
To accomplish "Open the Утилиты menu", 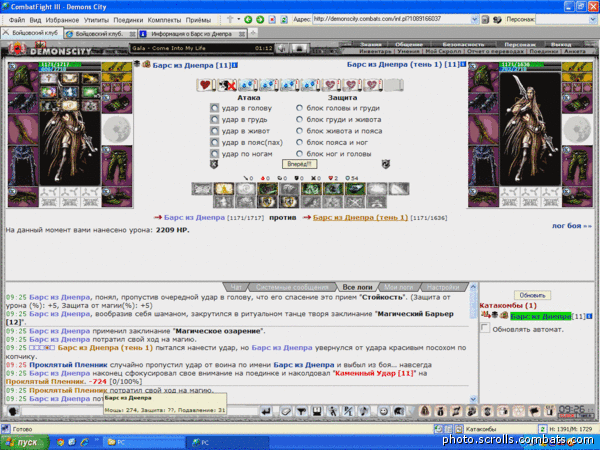I will tap(96, 20).
